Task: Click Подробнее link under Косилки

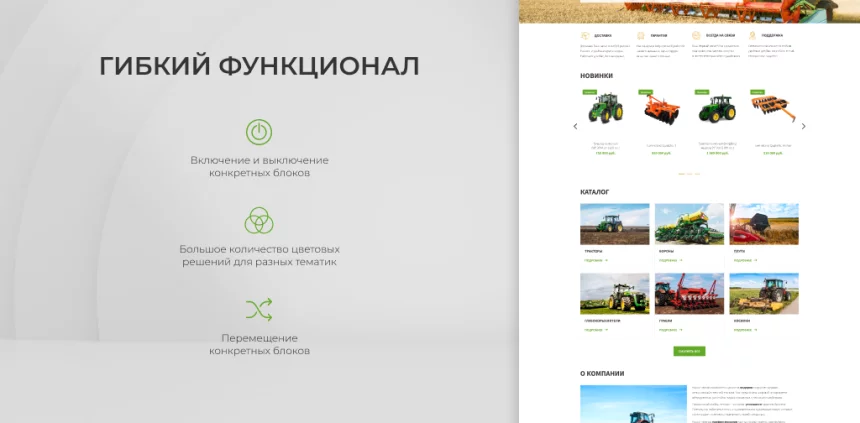Action: pyautogui.click(x=744, y=329)
